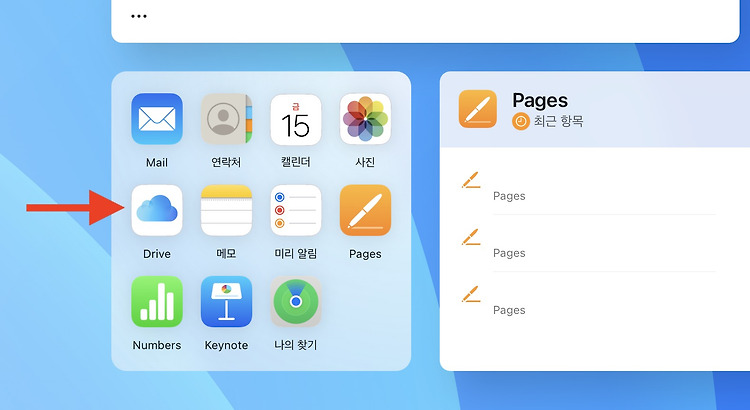Viewport: 750px width, 410px height.
Task: Open the 연락처 contacts app icon
Action: tap(226, 119)
